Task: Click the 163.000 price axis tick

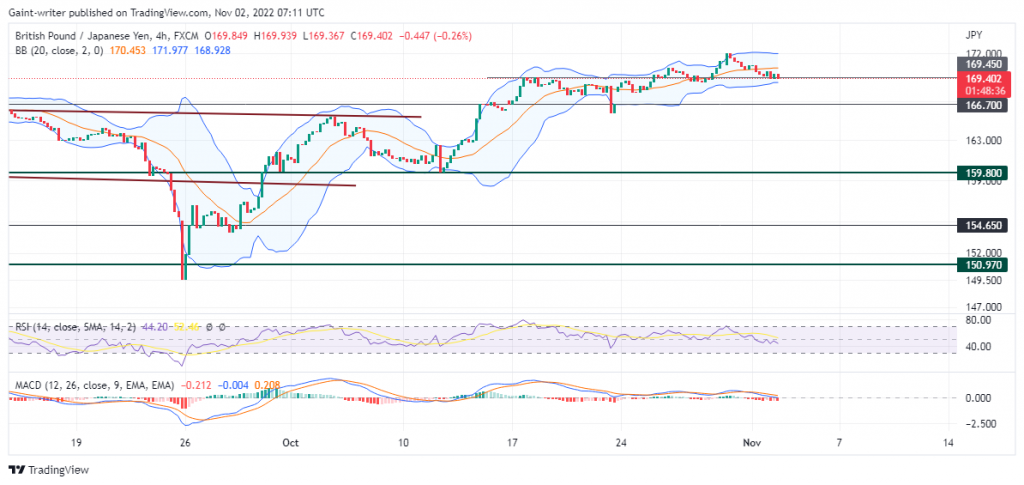Action: coord(984,141)
